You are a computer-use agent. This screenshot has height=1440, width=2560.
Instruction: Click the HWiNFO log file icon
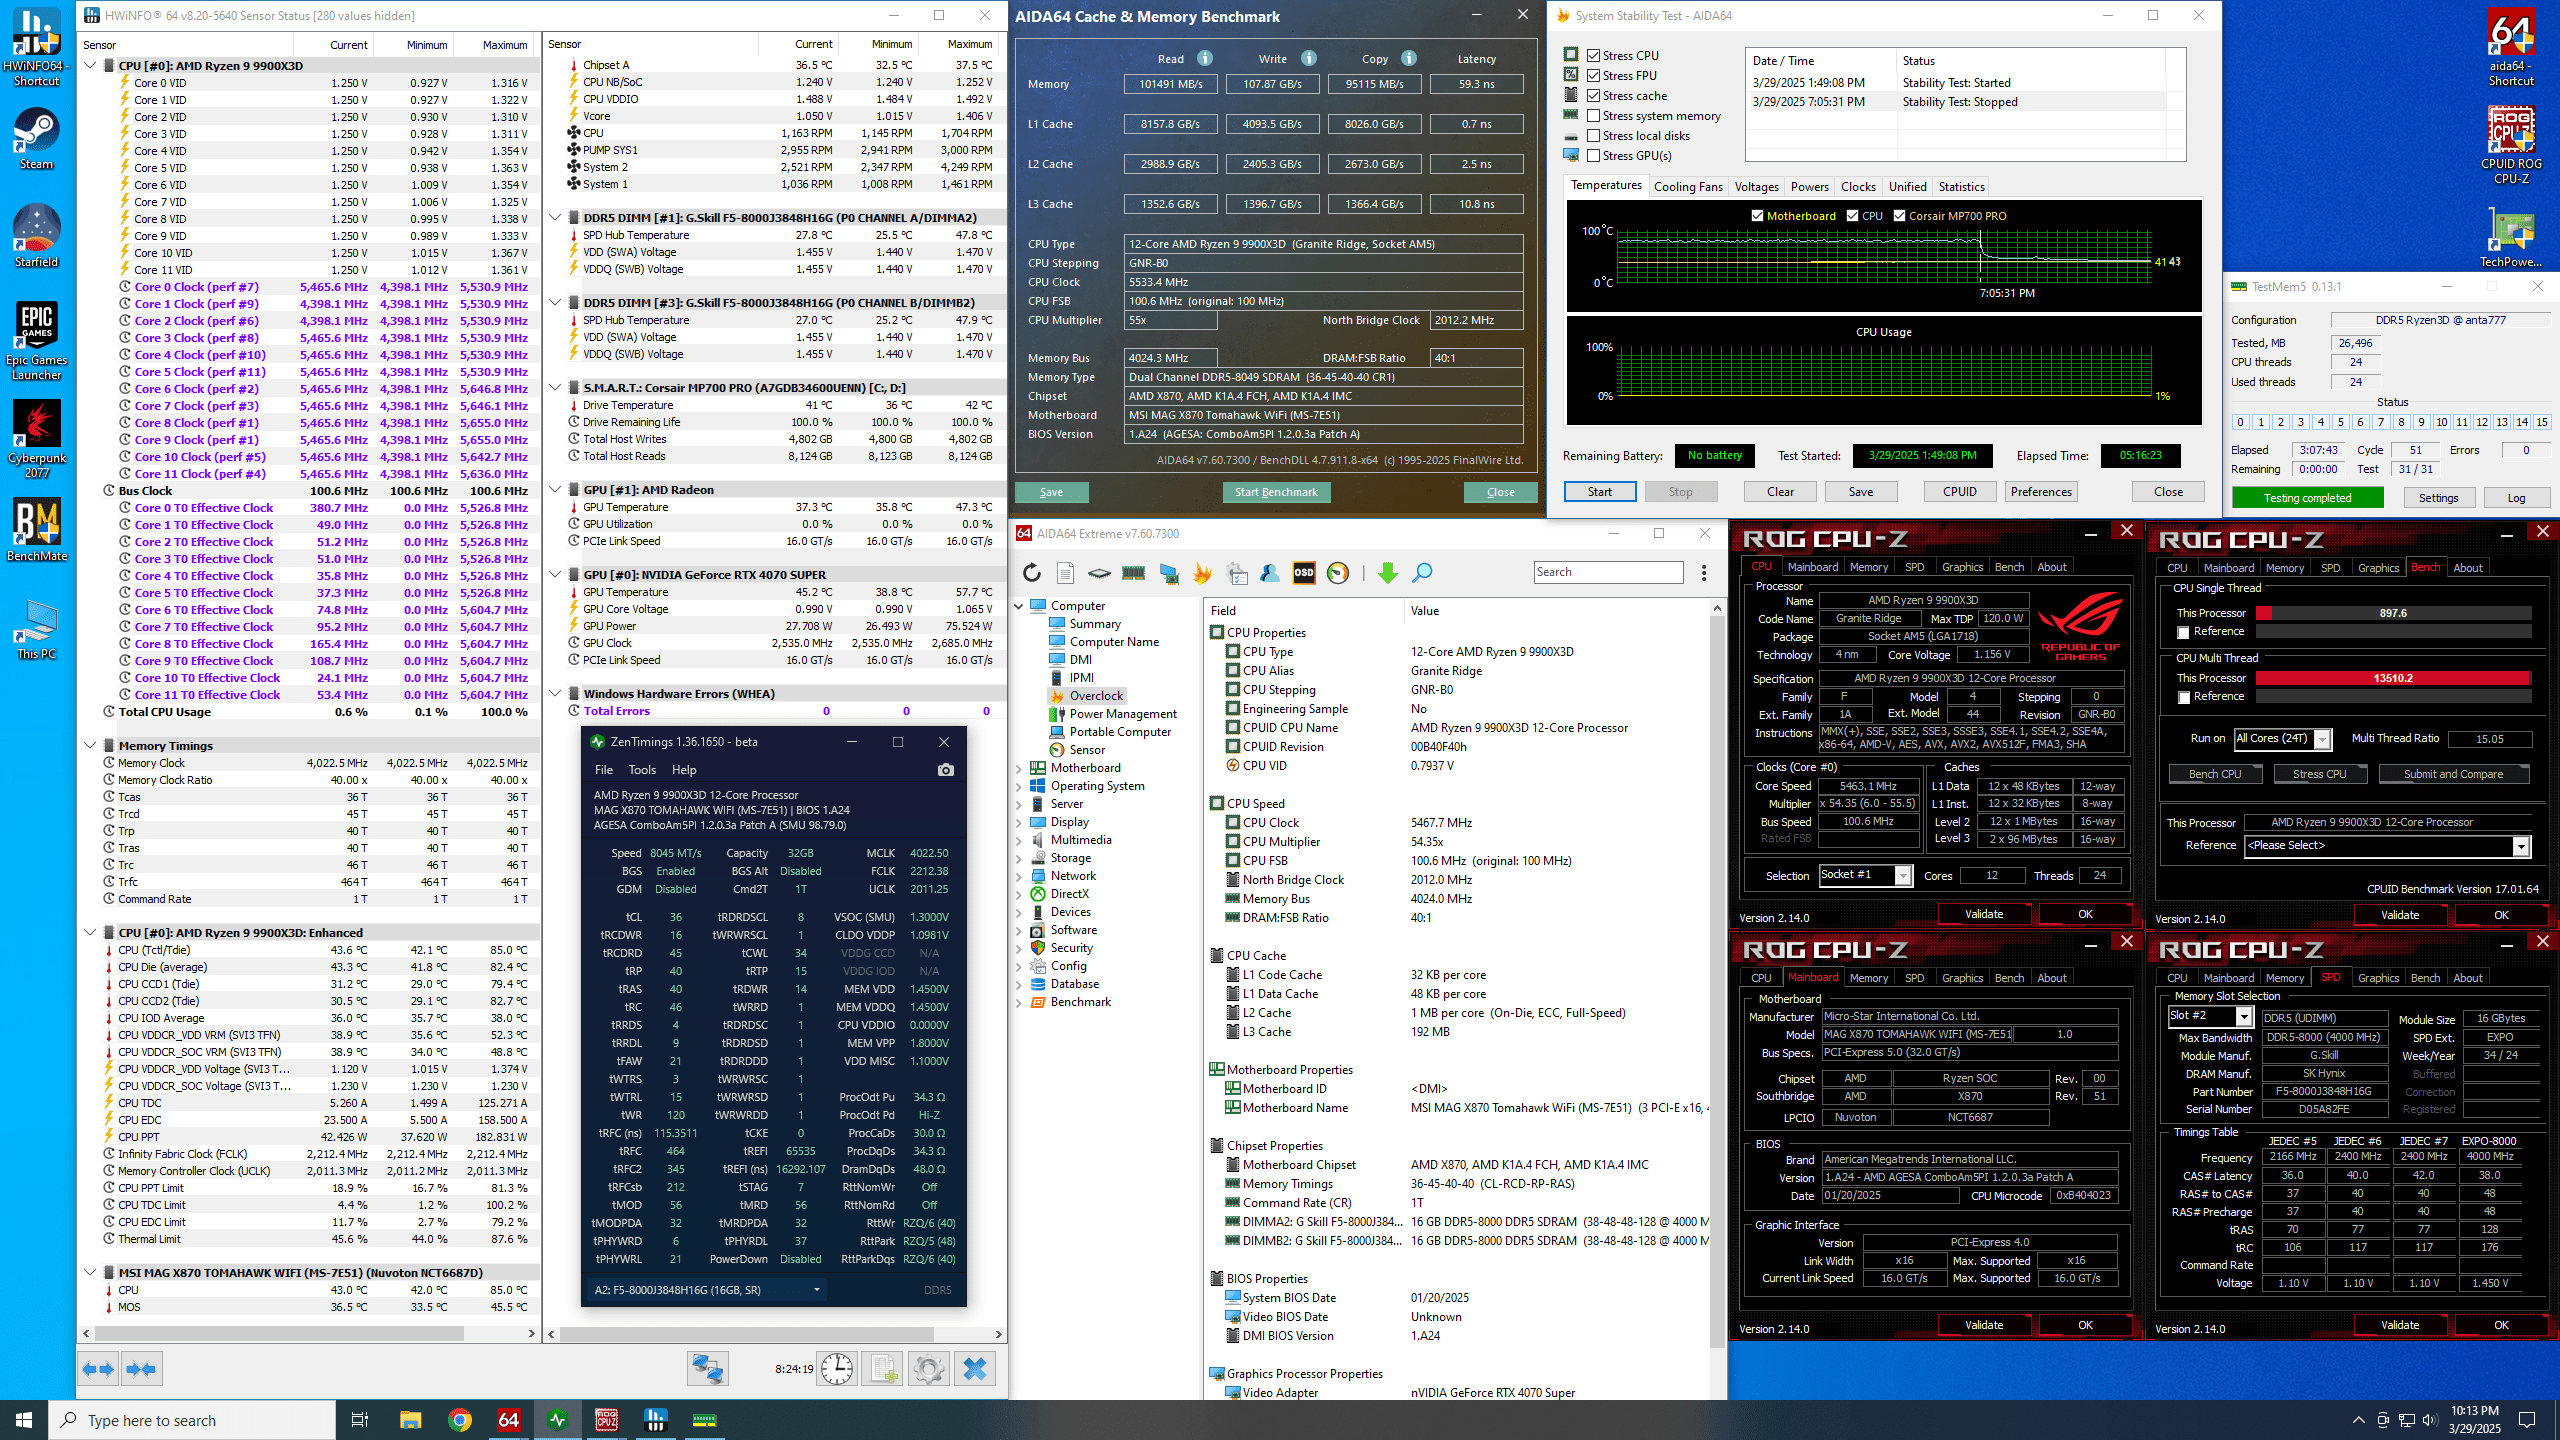[883, 1369]
